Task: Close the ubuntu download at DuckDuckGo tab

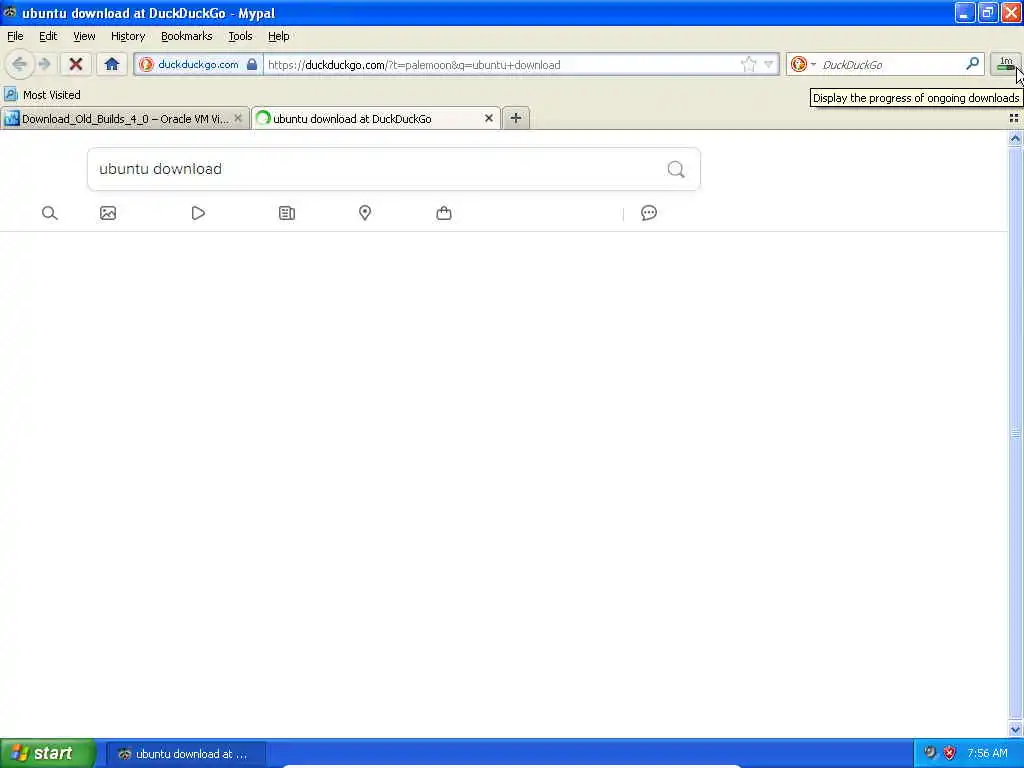Action: tap(488, 118)
